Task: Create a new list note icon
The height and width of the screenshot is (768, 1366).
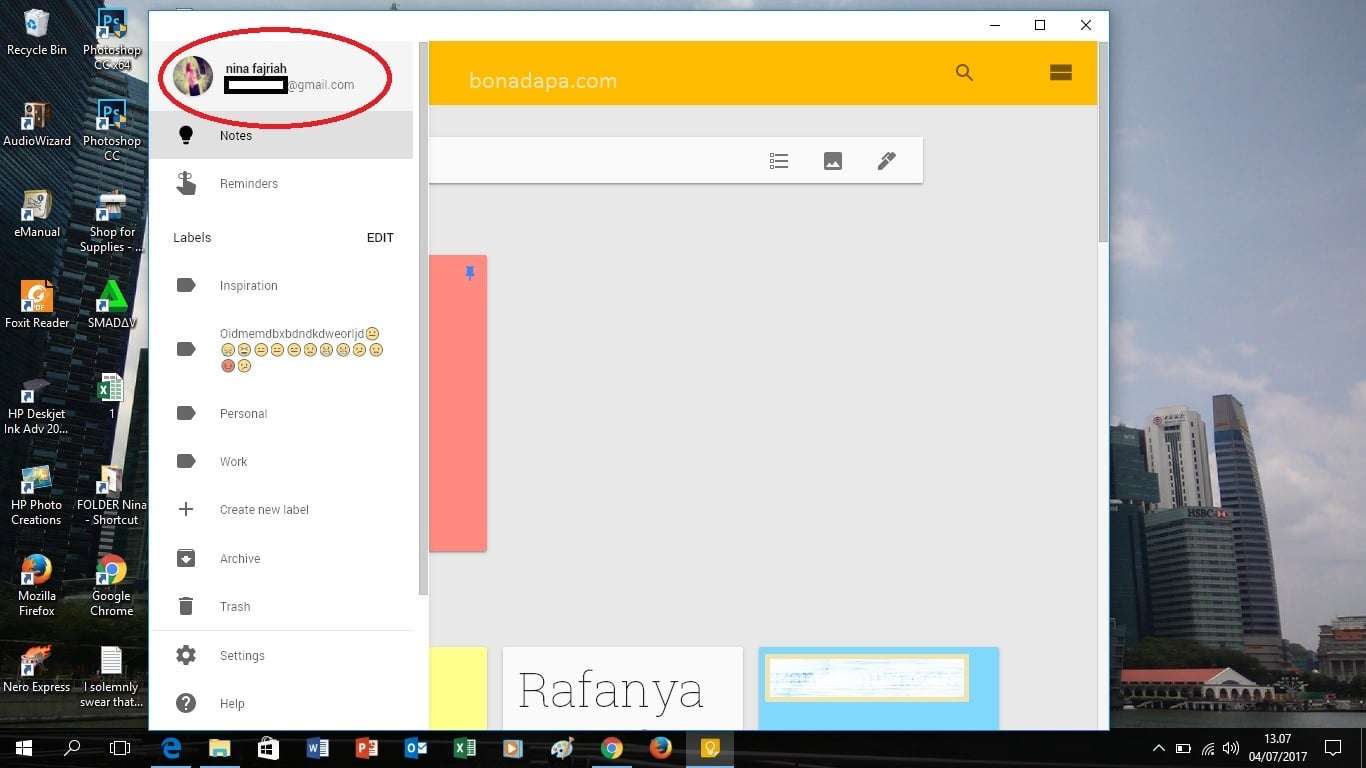Action: (x=779, y=161)
